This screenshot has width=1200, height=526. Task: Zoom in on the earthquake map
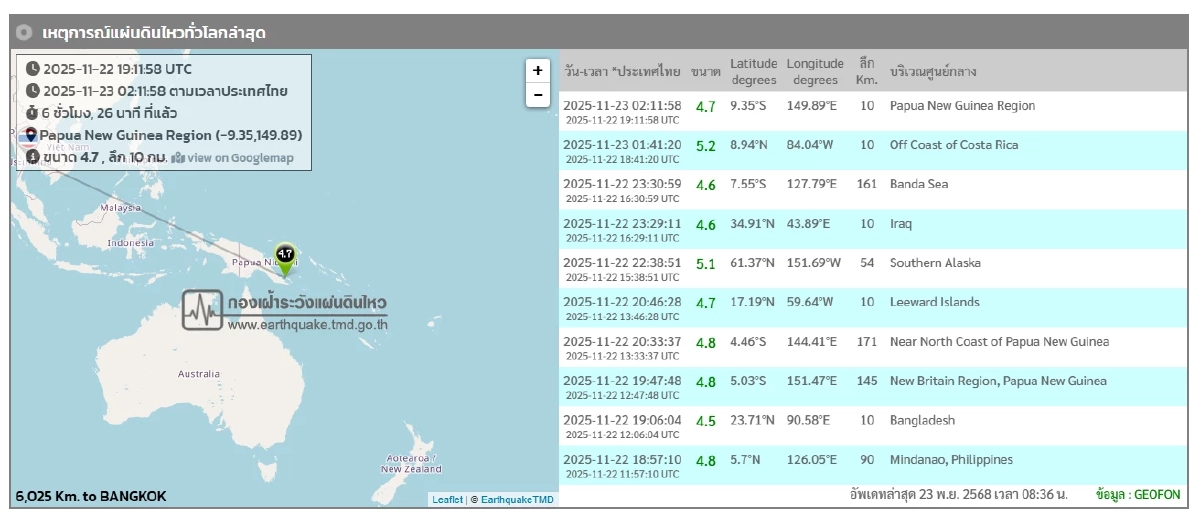538,70
